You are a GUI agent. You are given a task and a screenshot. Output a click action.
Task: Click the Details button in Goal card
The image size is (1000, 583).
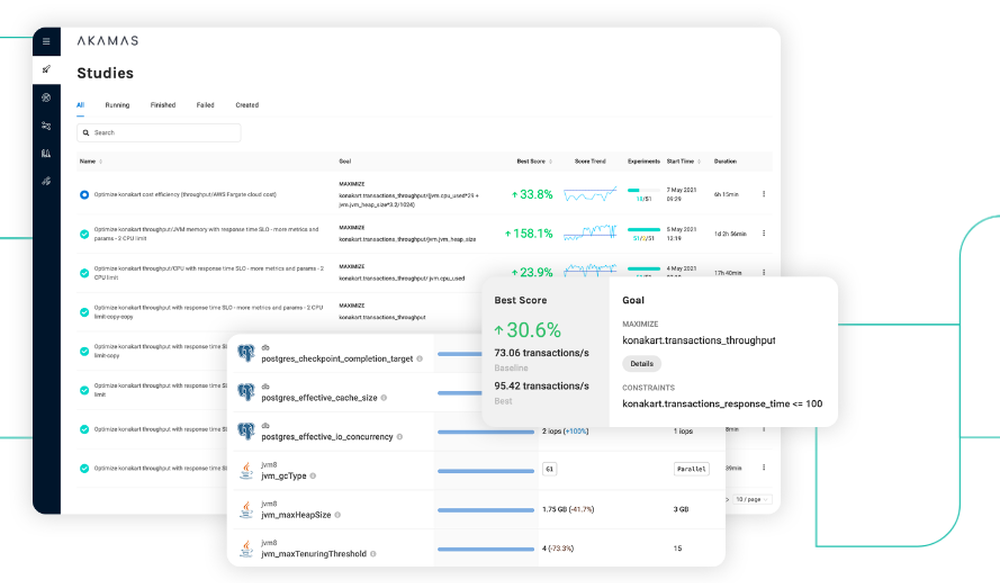[642, 364]
